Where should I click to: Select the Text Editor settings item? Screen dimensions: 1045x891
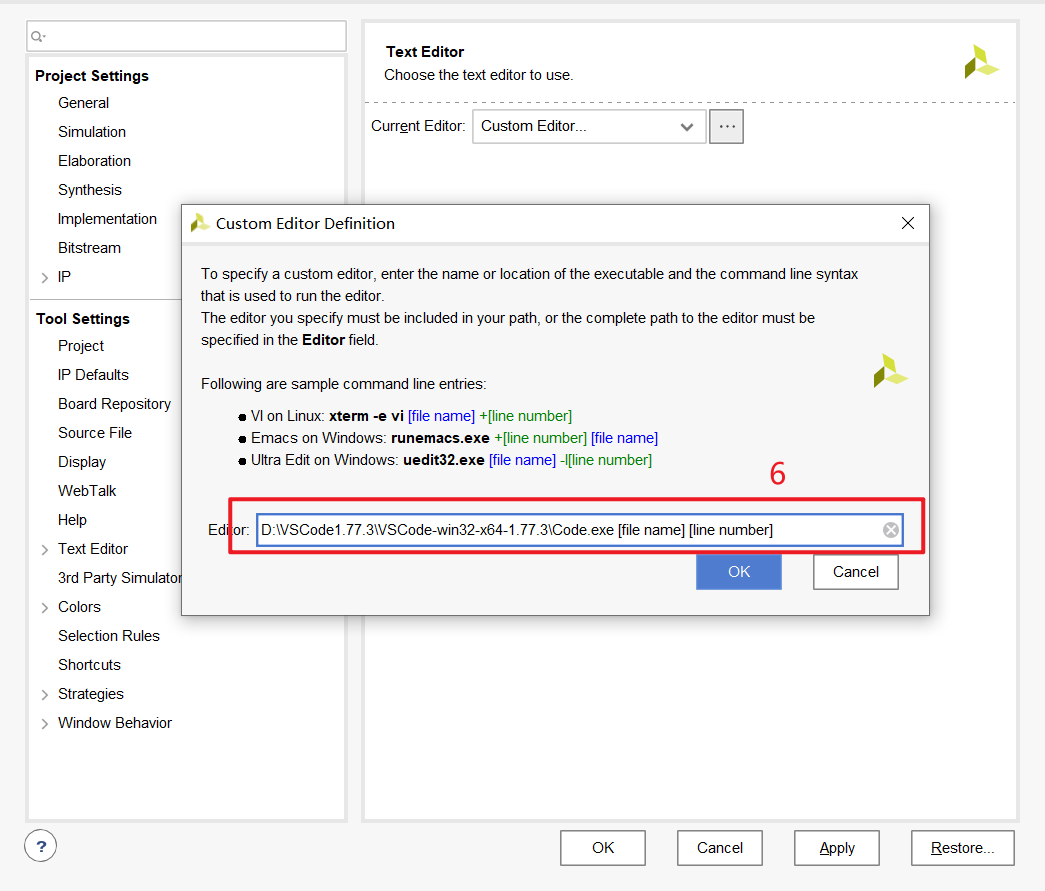click(x=93, y=549)
